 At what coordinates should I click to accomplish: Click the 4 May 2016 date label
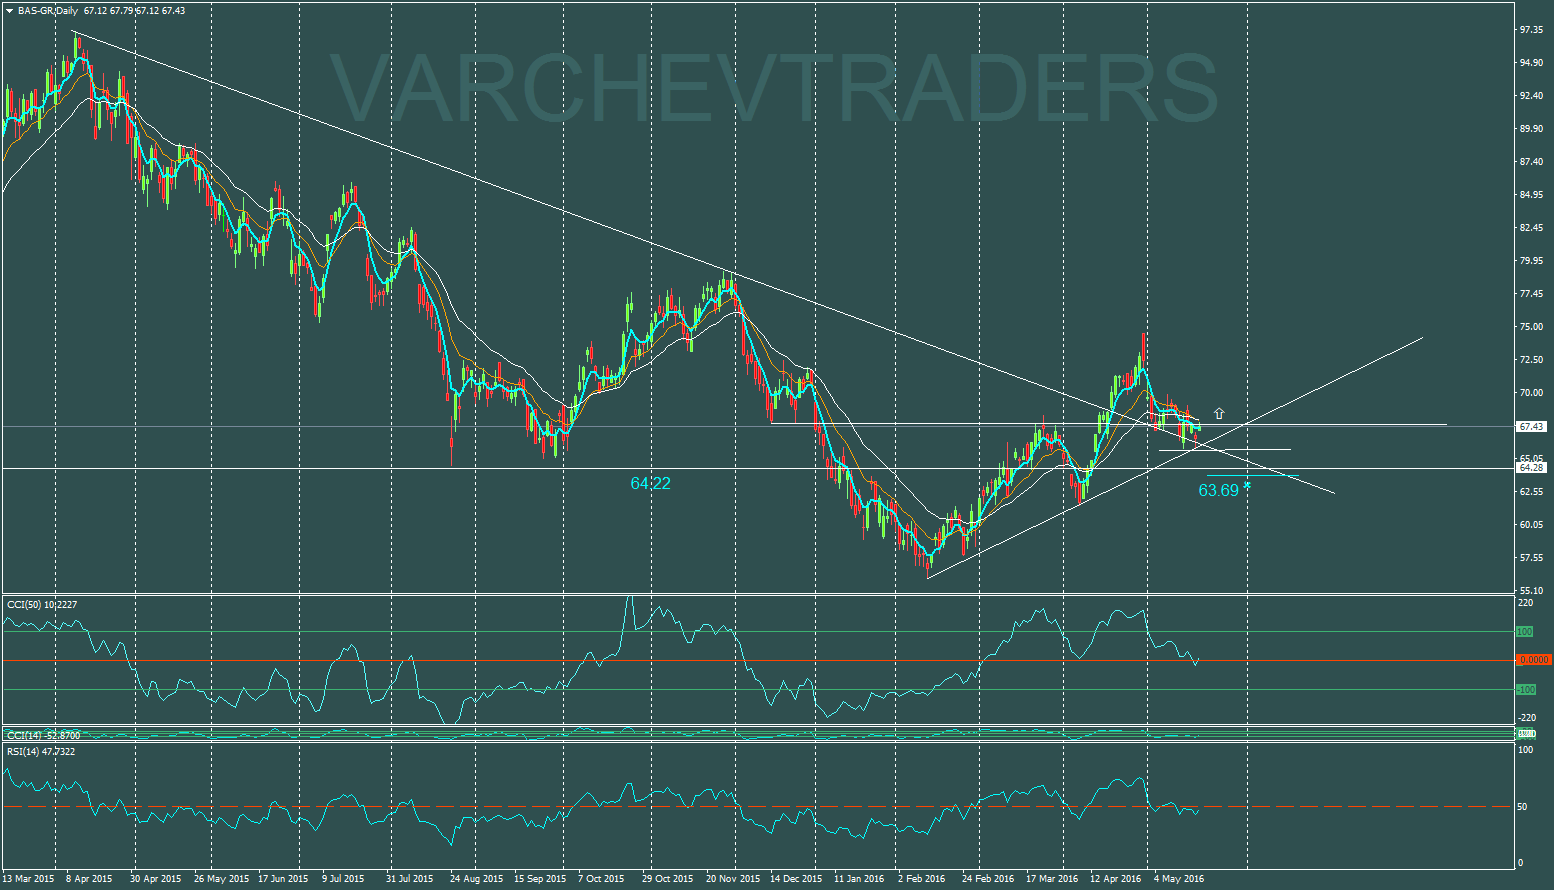click(1179, 879)
